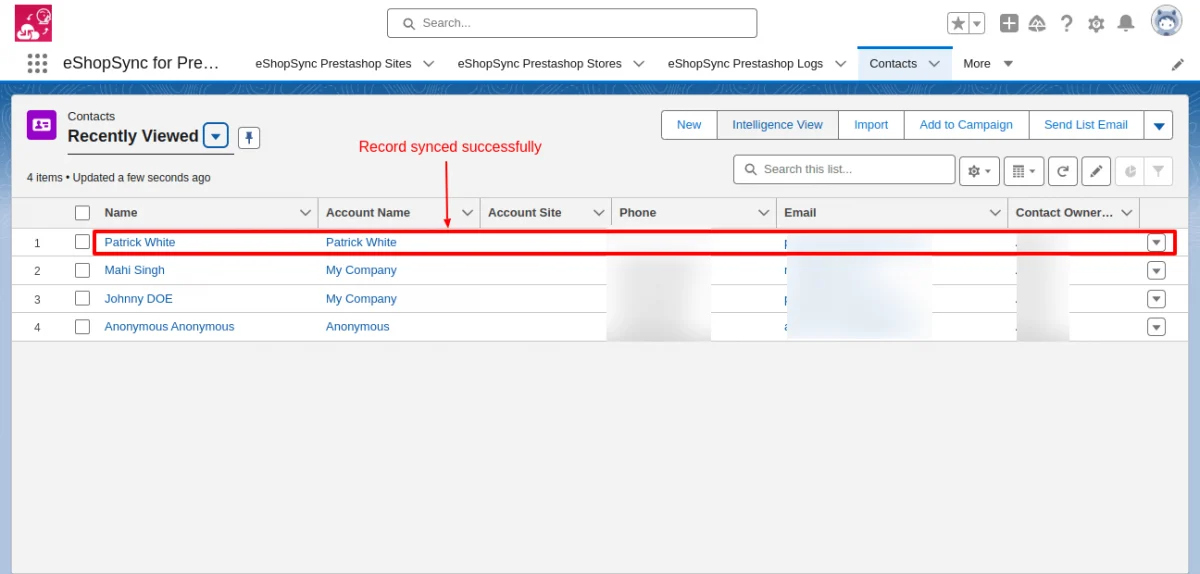Image resolution: width=1200 pixels, height=574 pixels.
Task: Click the Send List Email button
Action: [x=1085, y=125]
